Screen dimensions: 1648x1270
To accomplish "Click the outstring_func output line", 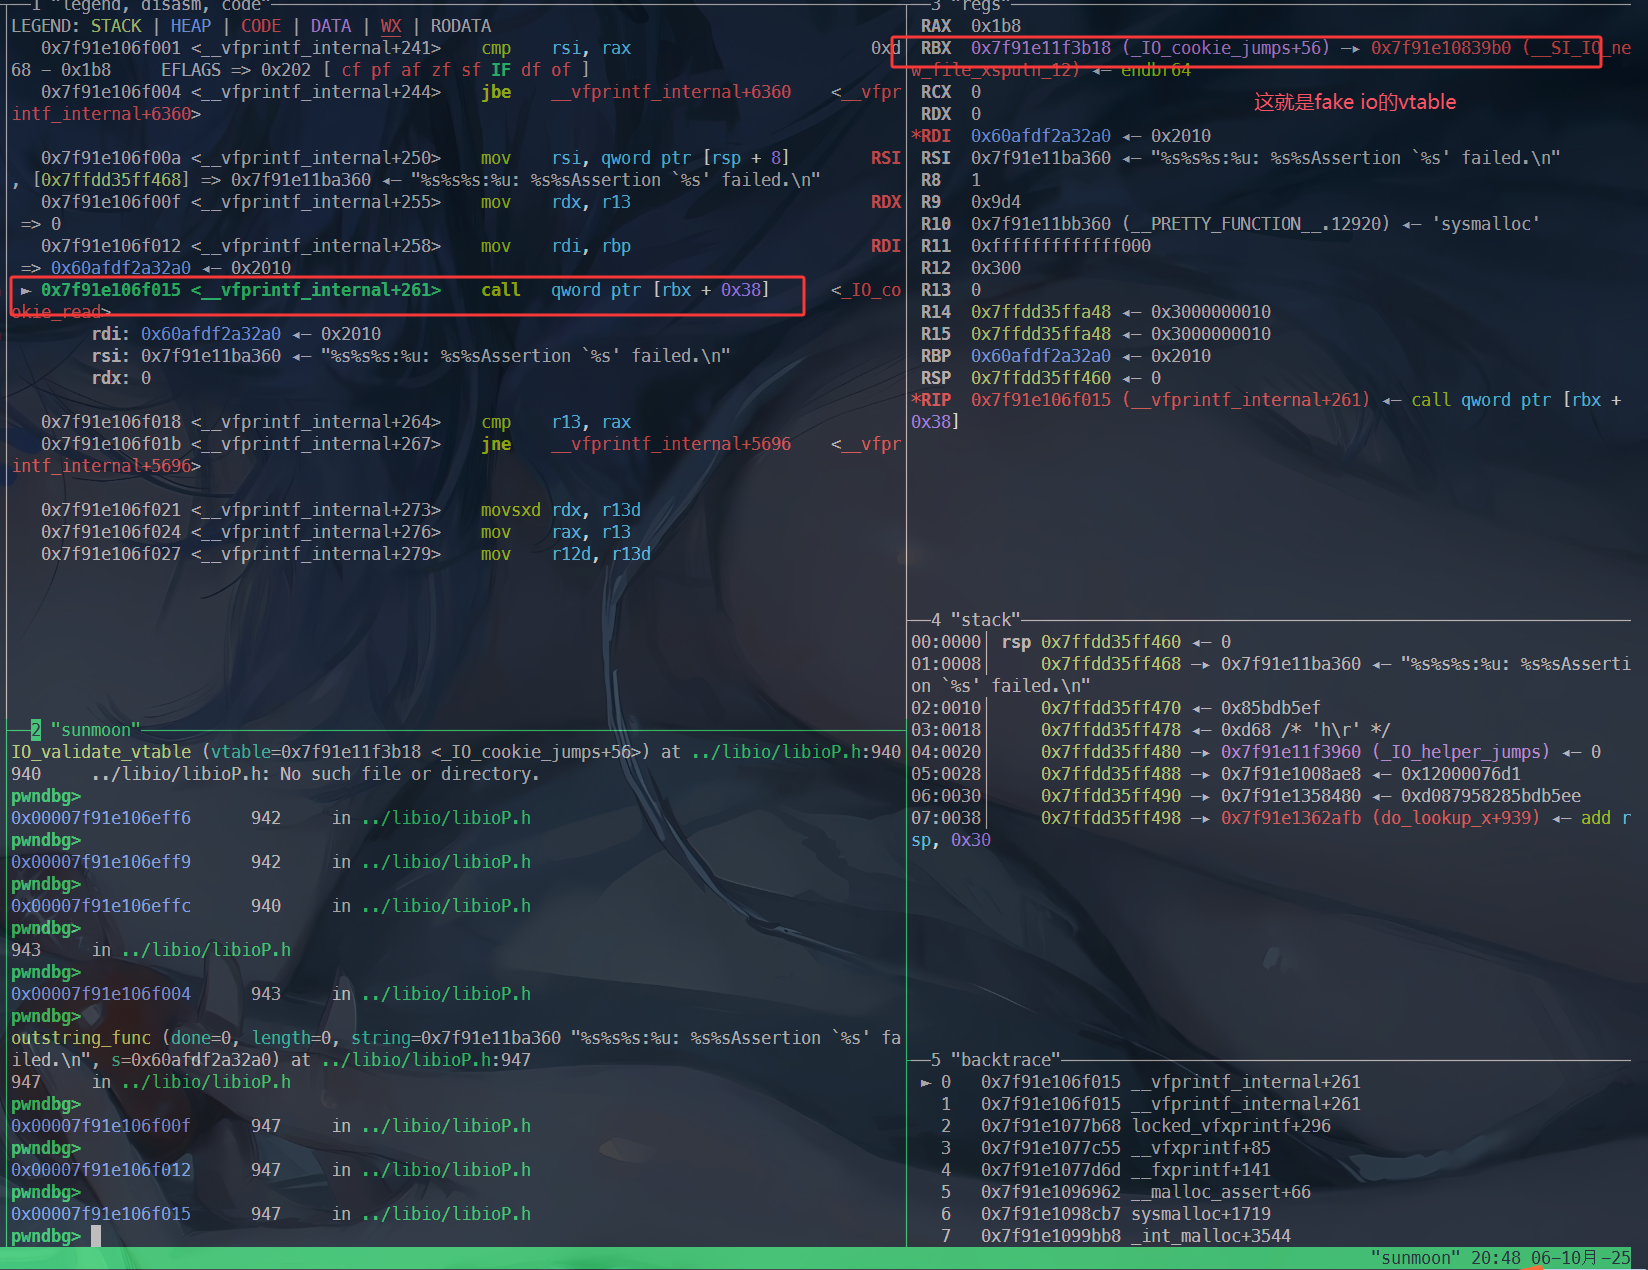I will tap(456, 1049).
